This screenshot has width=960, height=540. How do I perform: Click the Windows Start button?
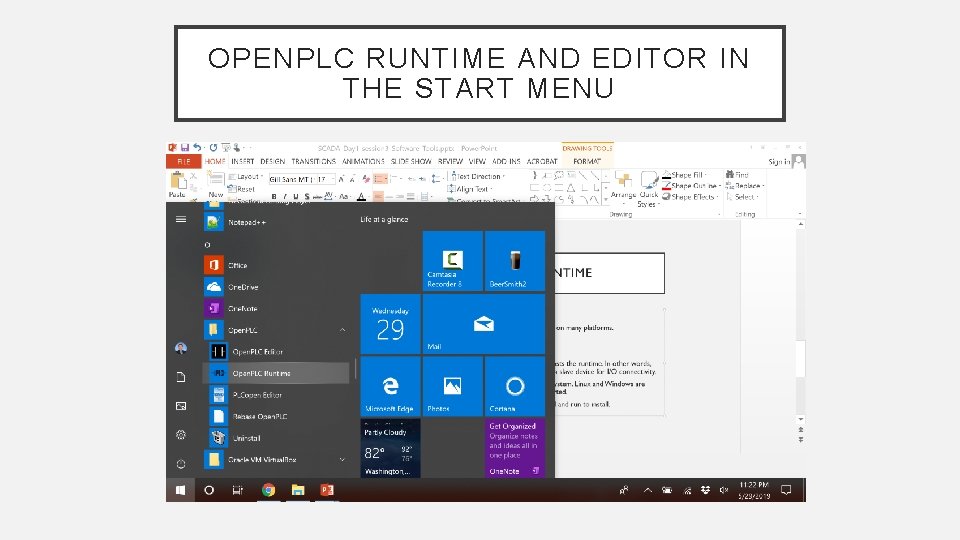(180, 490)
